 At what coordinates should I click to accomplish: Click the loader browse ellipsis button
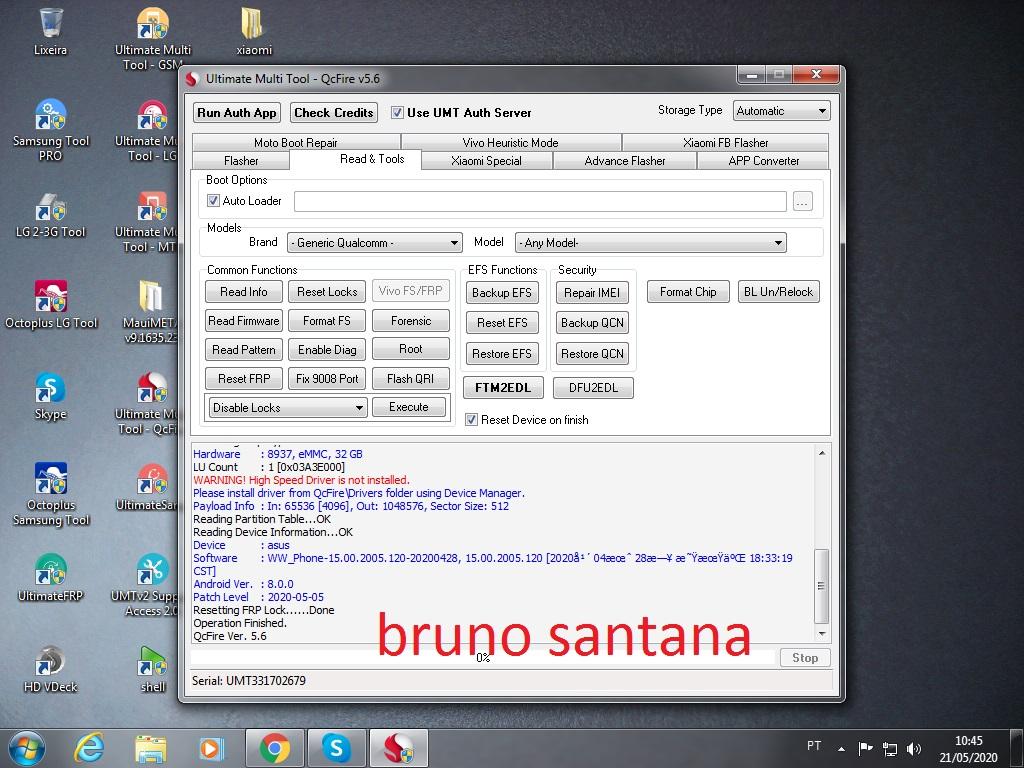pos(803,201)
